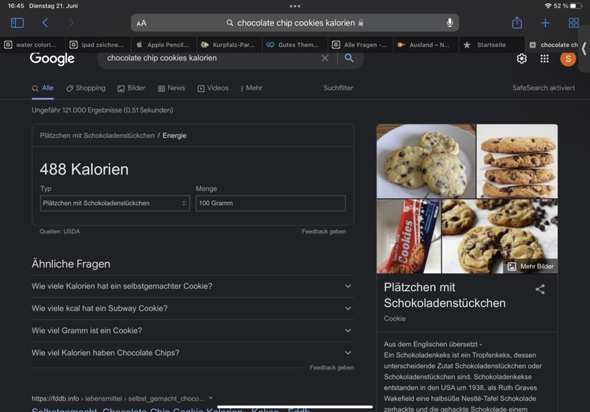This screenshot has height=412, width=590.
Task: Open the red Cookies package thumbnail
Action: tap(409, 236)
